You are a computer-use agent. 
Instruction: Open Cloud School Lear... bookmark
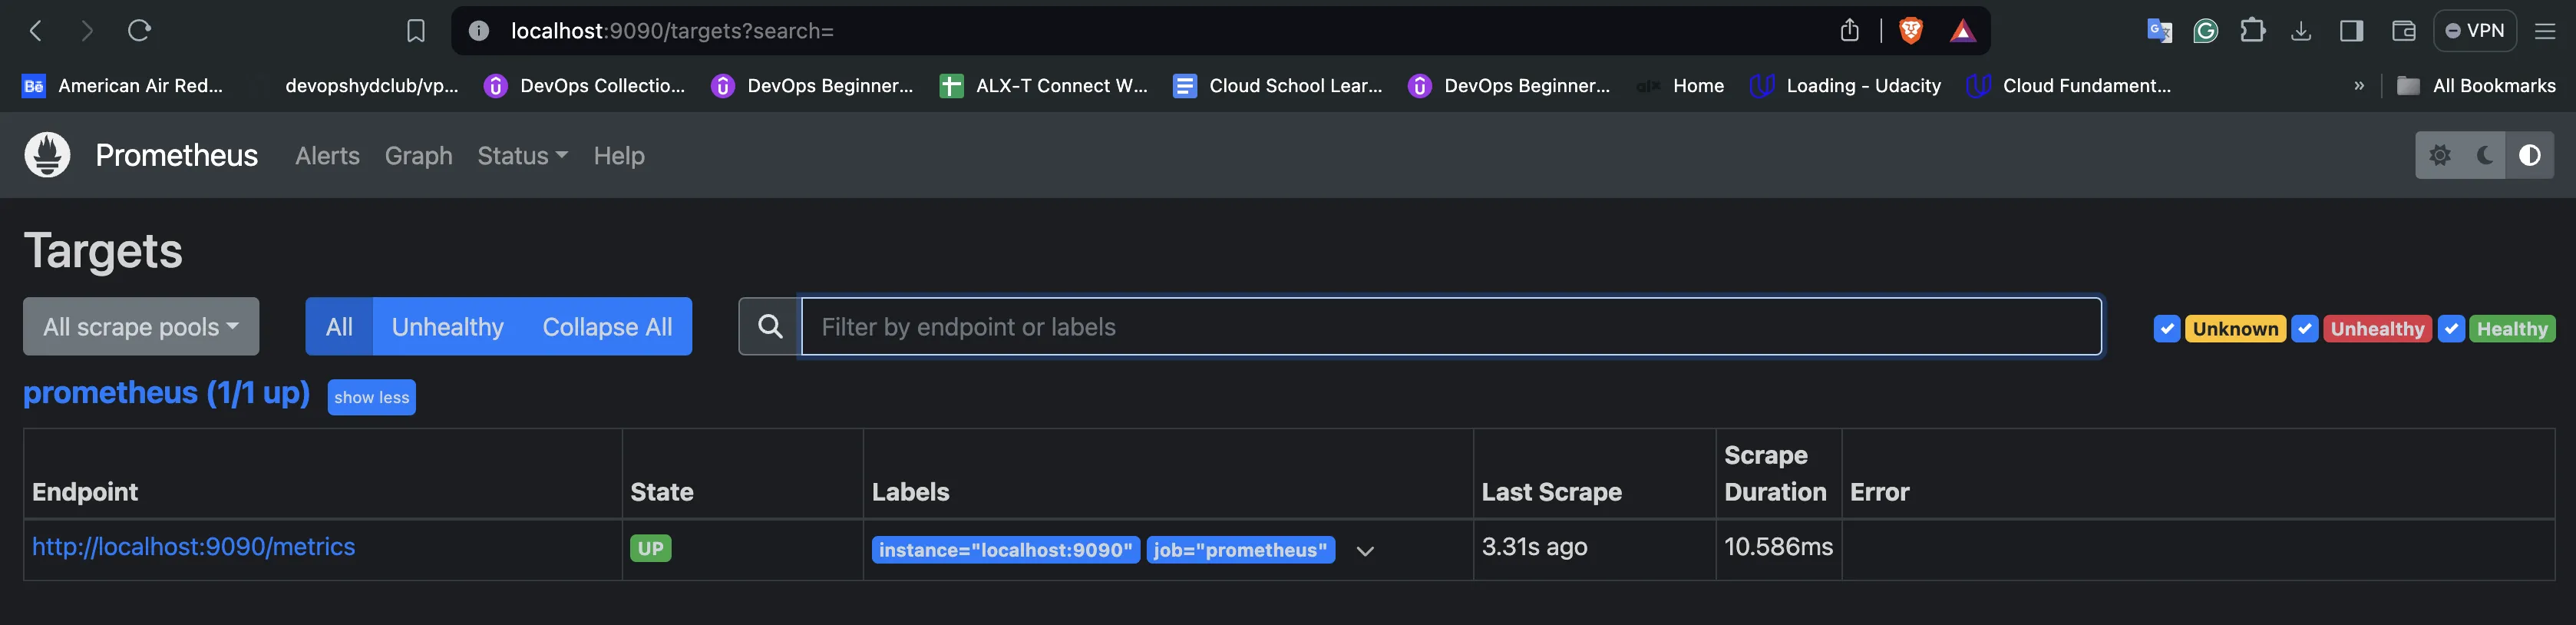click(1278, 86)
